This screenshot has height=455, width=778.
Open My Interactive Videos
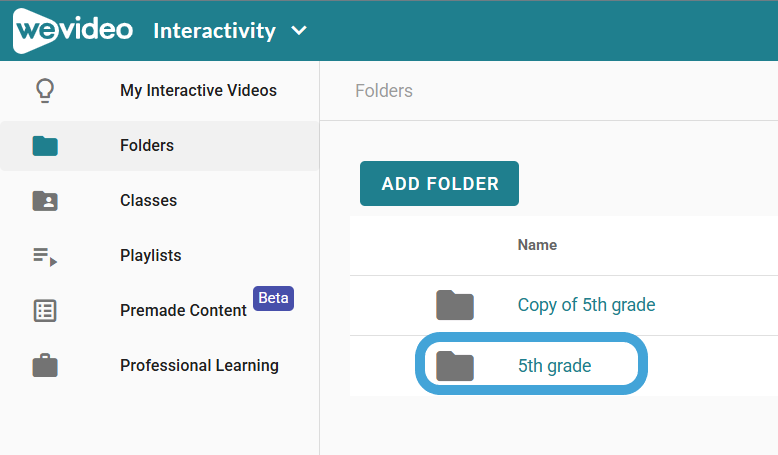[x=198, y=90]
